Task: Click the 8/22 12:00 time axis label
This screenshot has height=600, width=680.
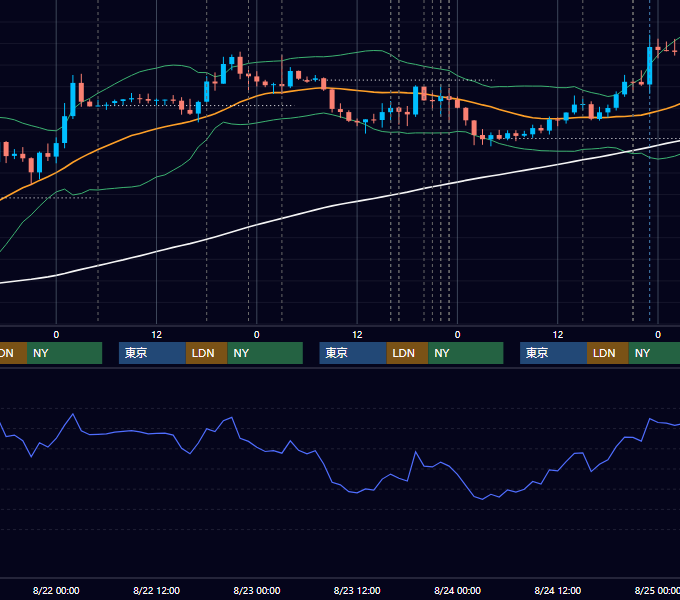Action: click(156, 590)
